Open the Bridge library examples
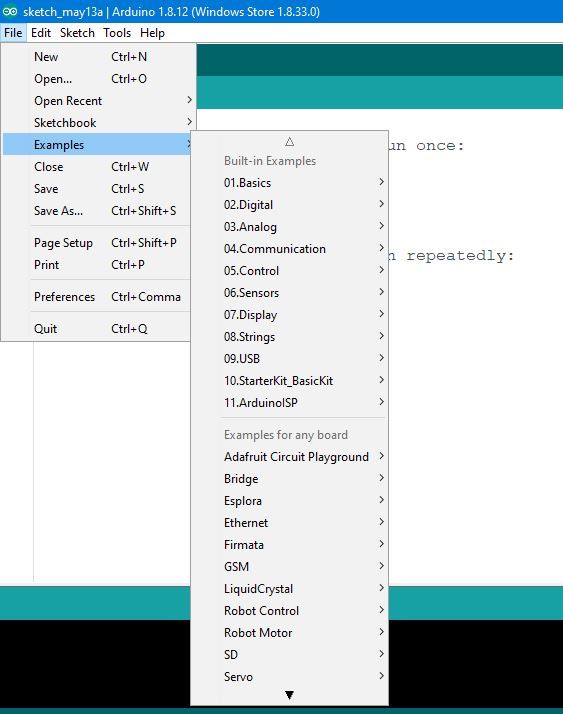Viewport: 563px width, 714px height. click(x=289, y=479)
